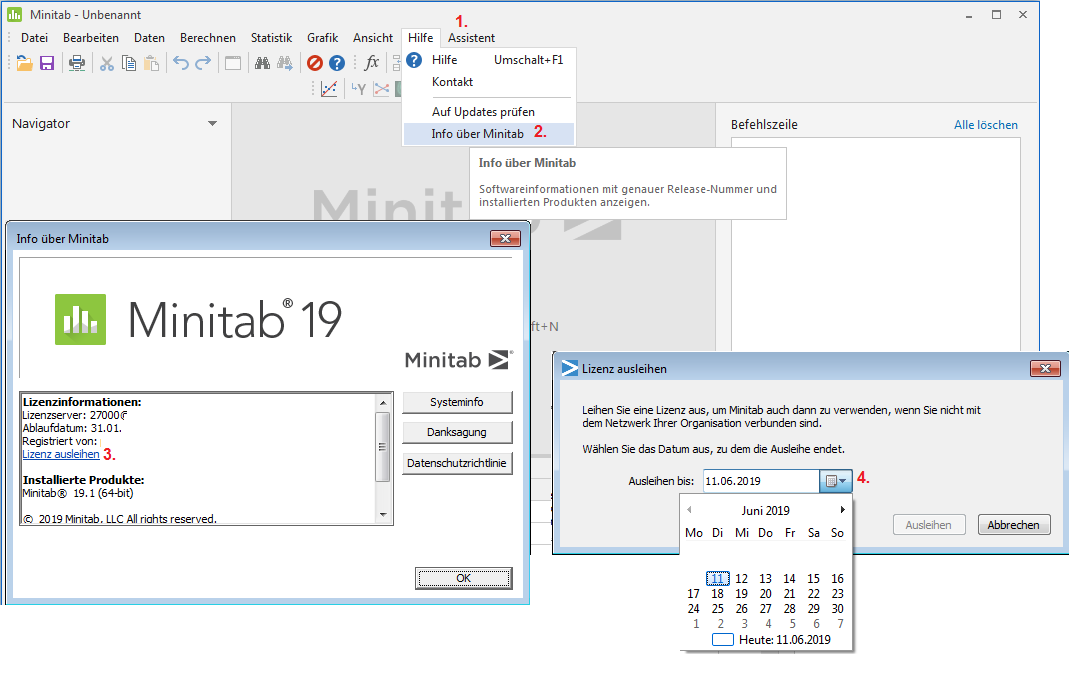1069x678 pixels.
Task: Maximize the Minitab main window
Action: point(996,14)
